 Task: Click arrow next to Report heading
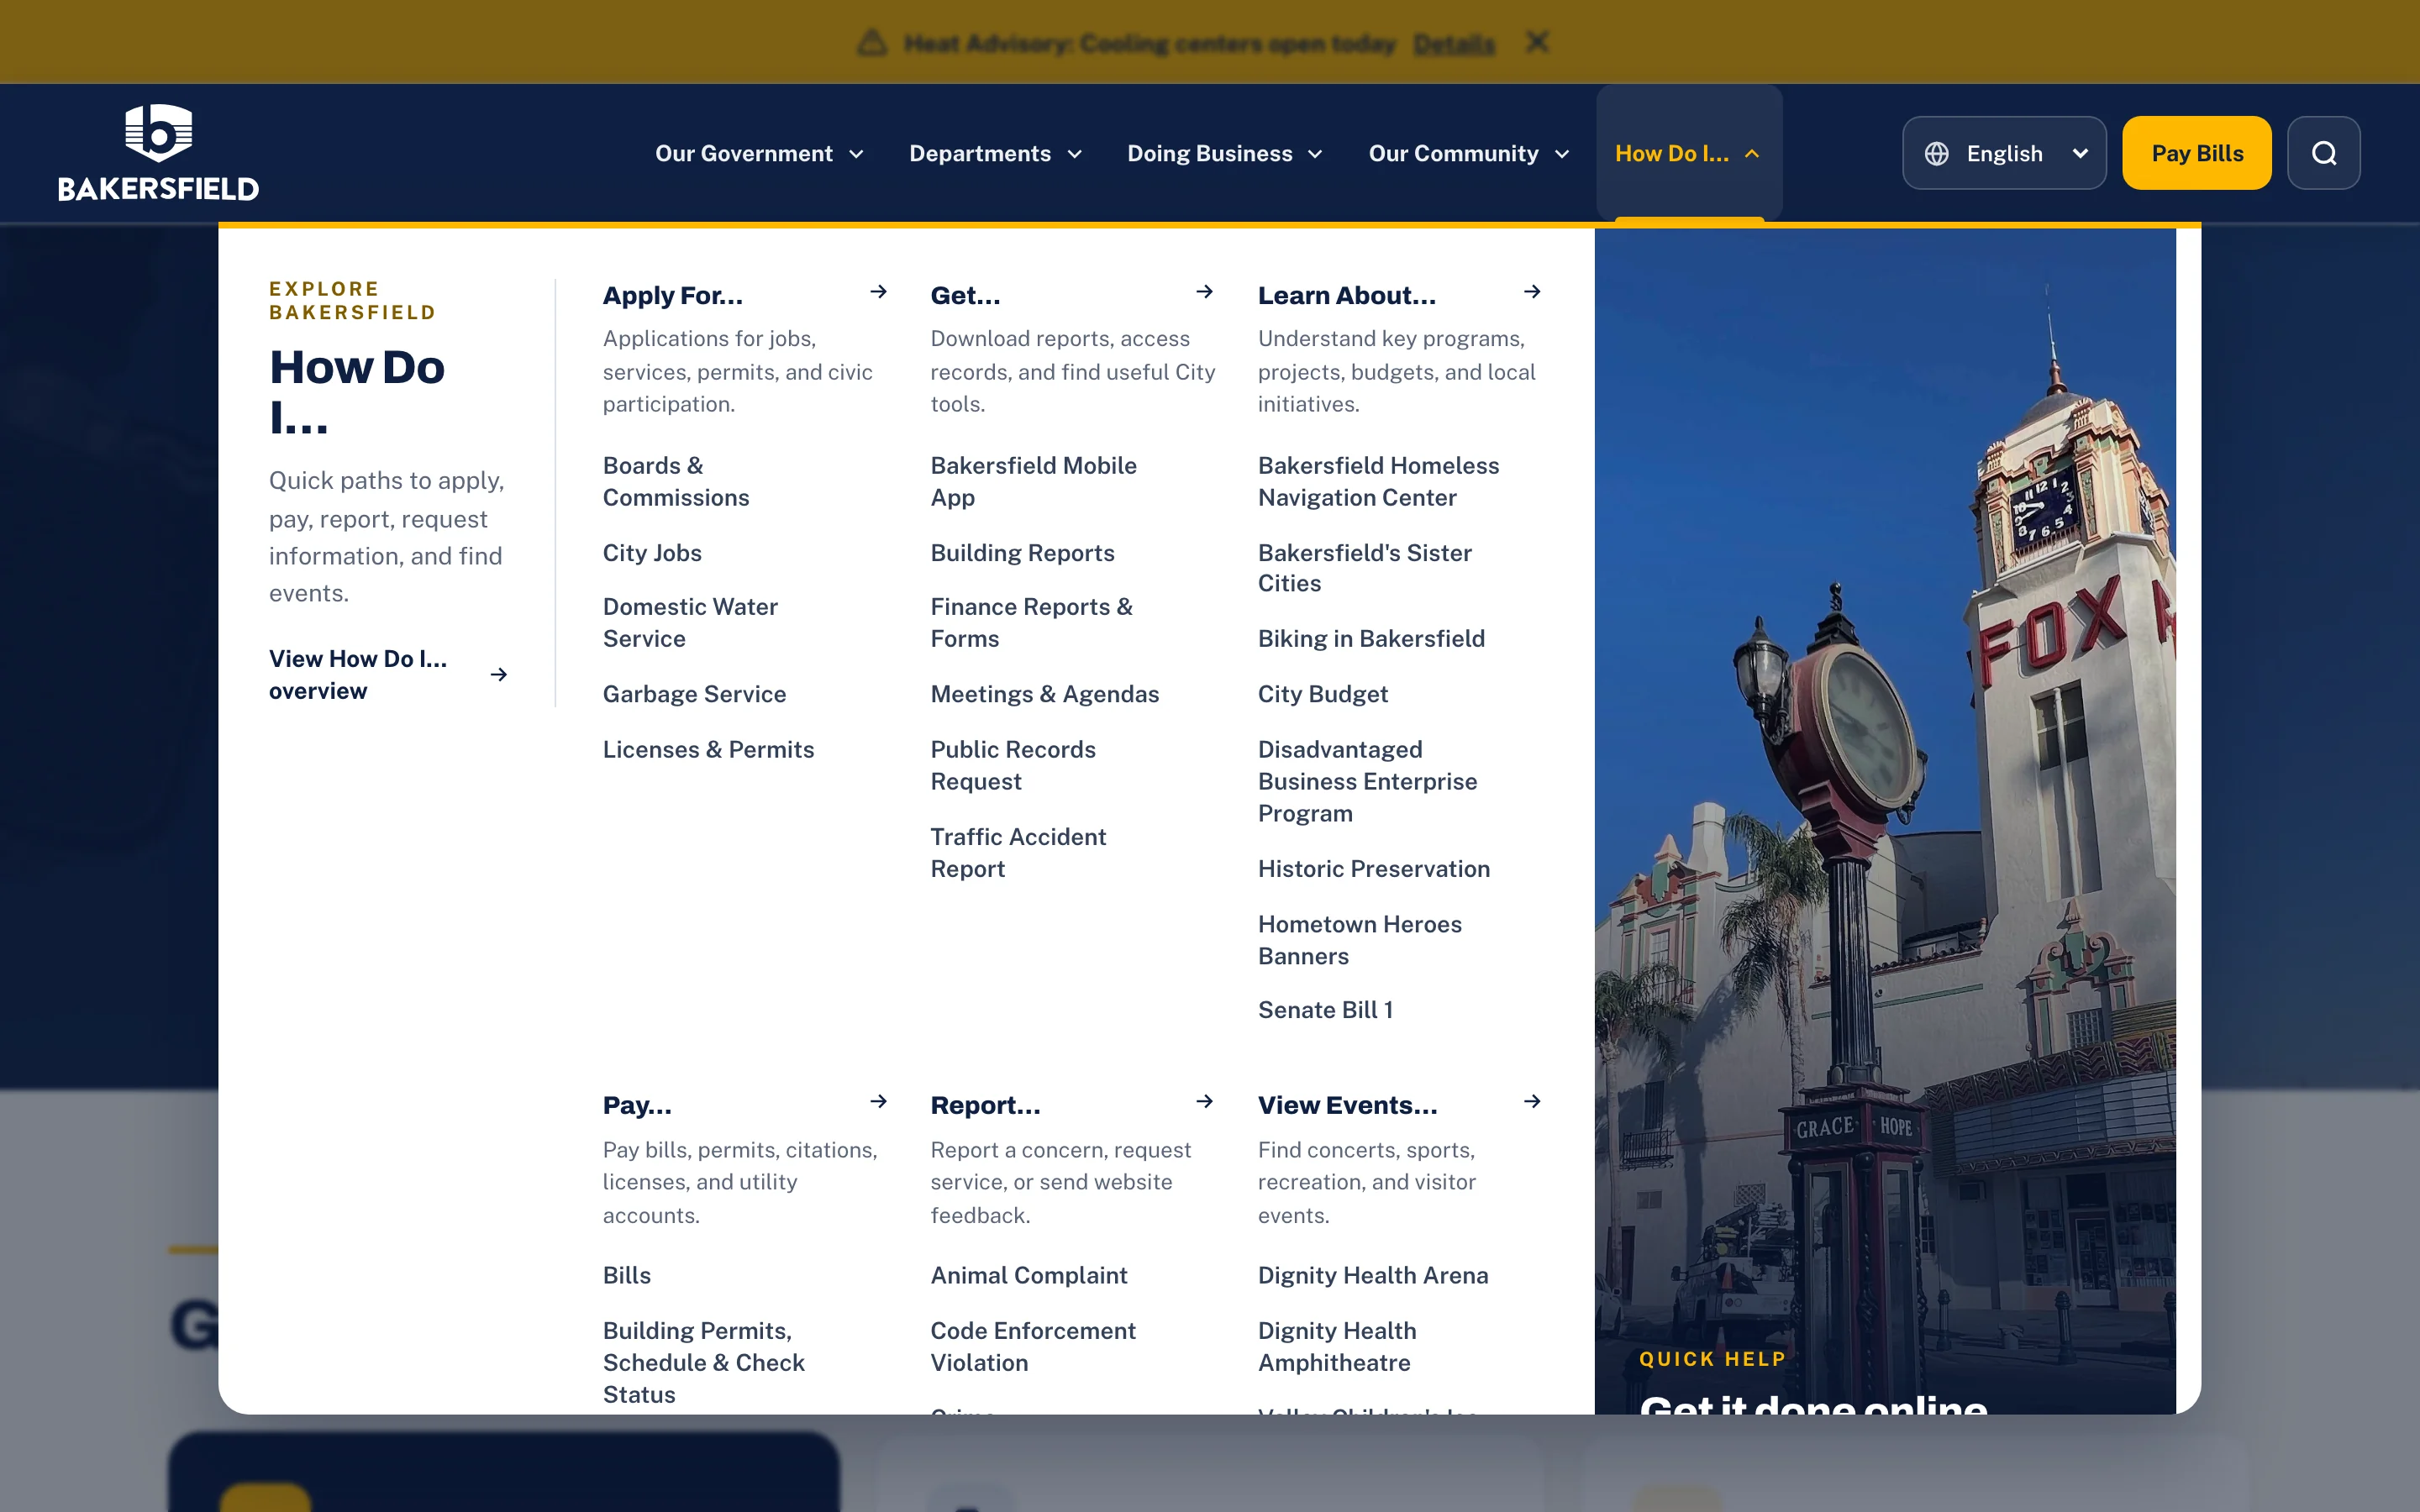coord(1204,1102)
